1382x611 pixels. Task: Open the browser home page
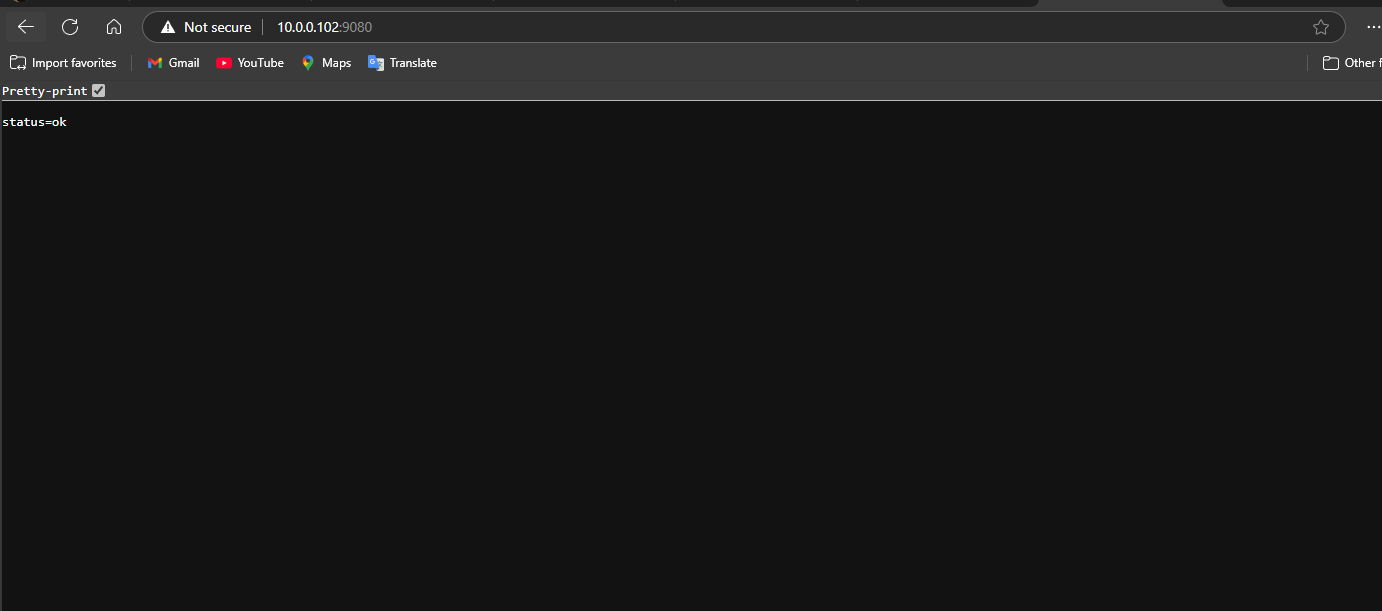coord(114,27)
